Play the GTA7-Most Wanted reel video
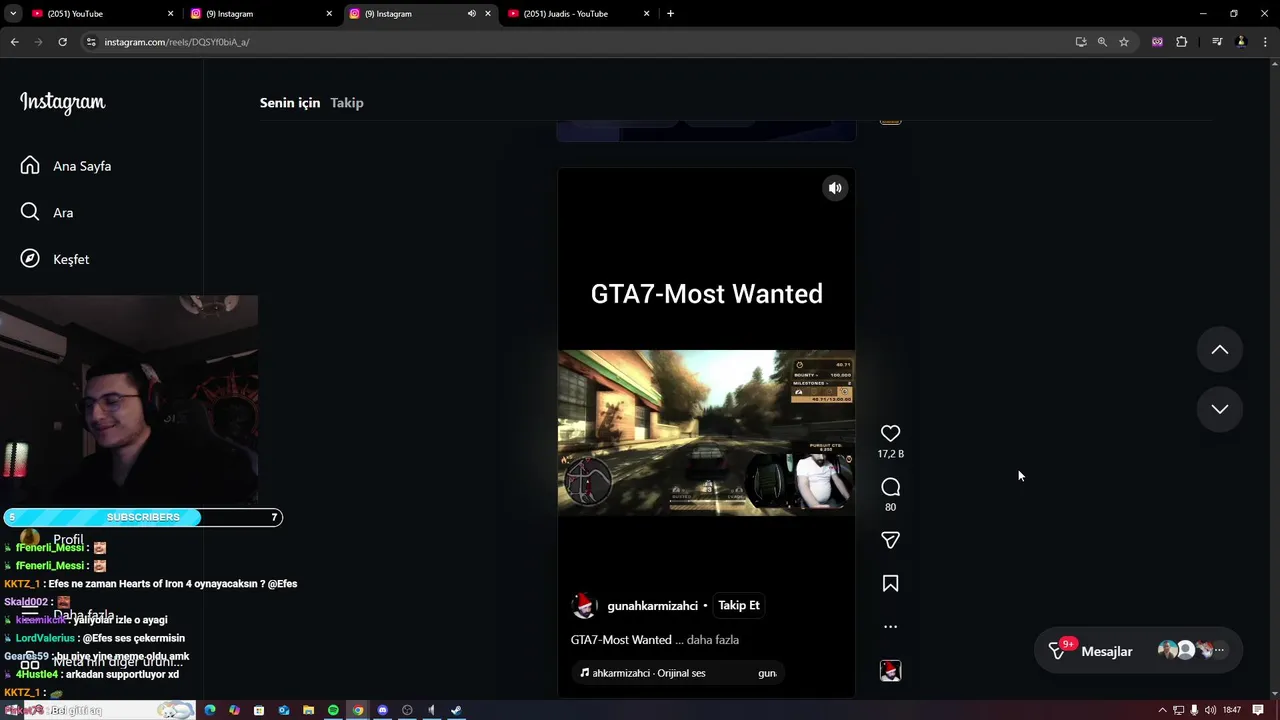 (x=706, y=432)
